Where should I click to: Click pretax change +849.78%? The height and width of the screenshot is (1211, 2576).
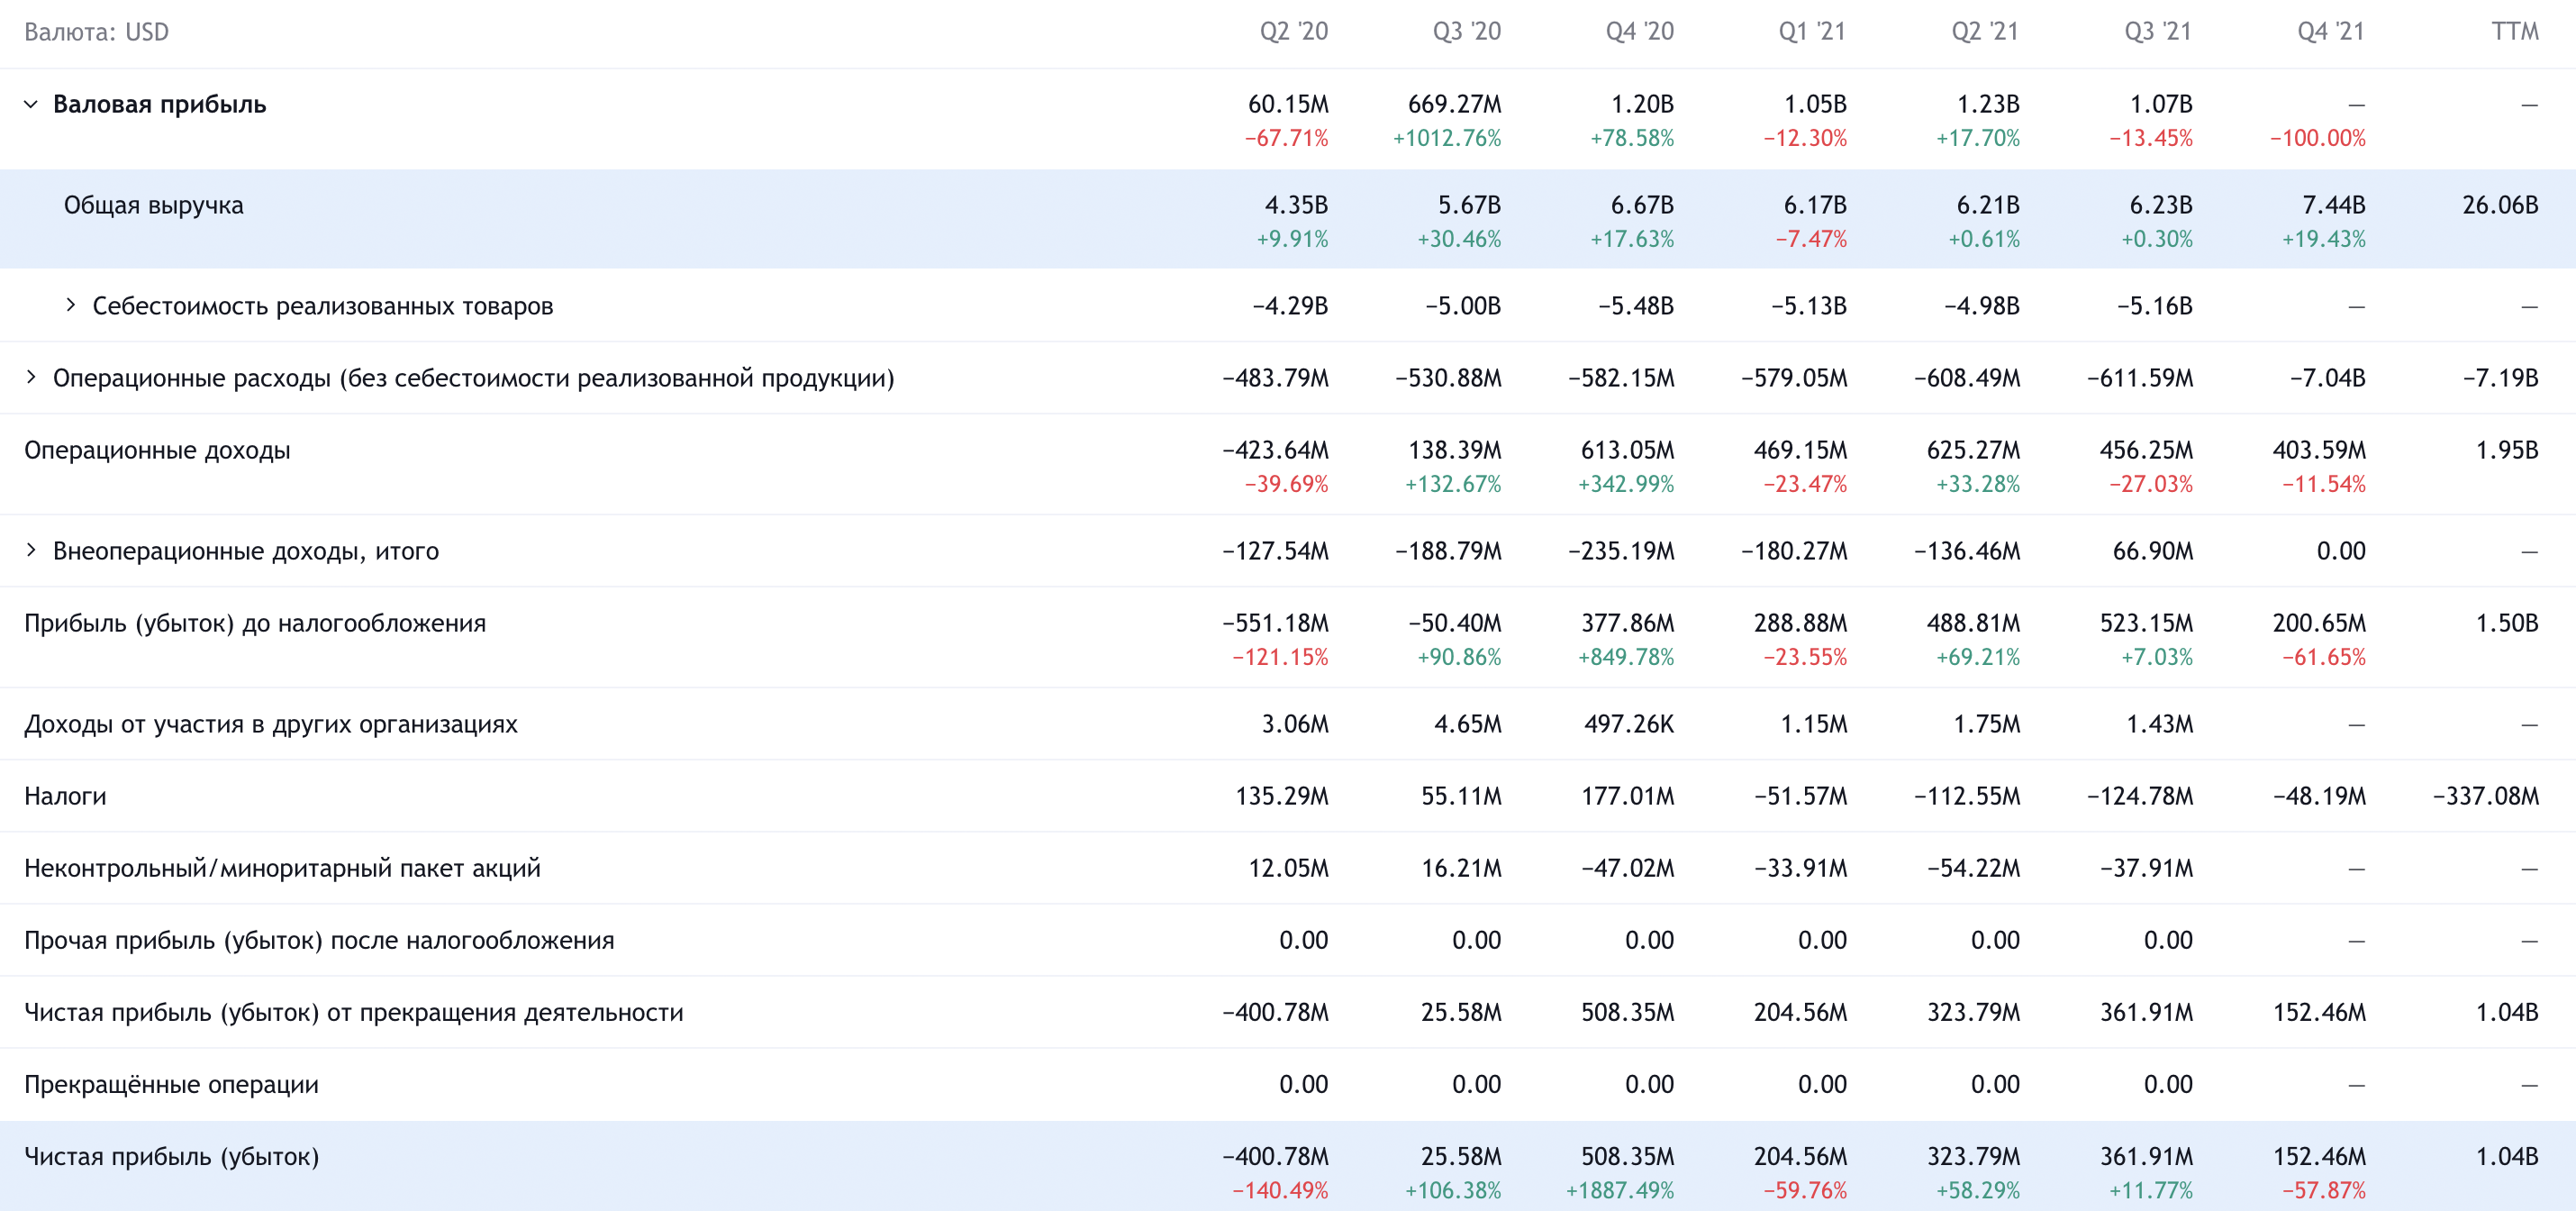point(1626,657)
